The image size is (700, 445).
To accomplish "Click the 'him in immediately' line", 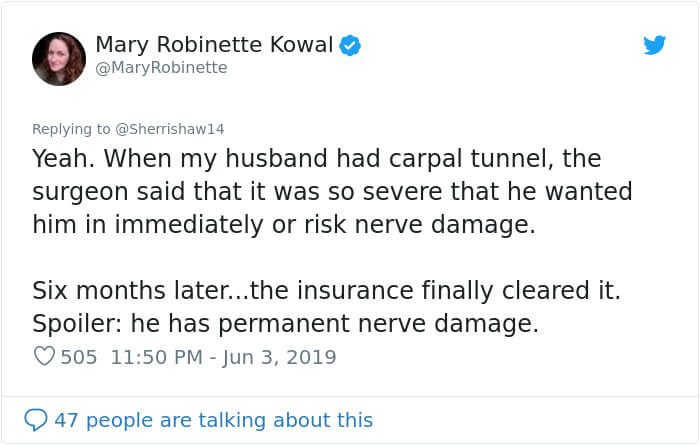I will pos(285,225).
